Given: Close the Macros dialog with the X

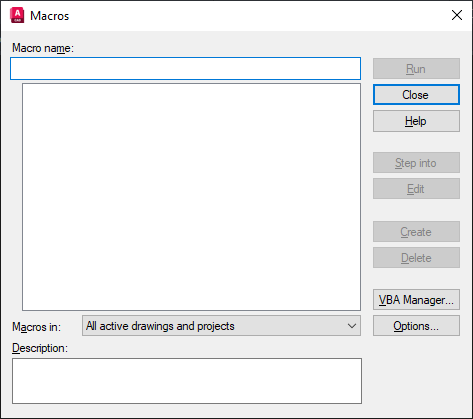Looking at the screenshot, I should [457, 15].
